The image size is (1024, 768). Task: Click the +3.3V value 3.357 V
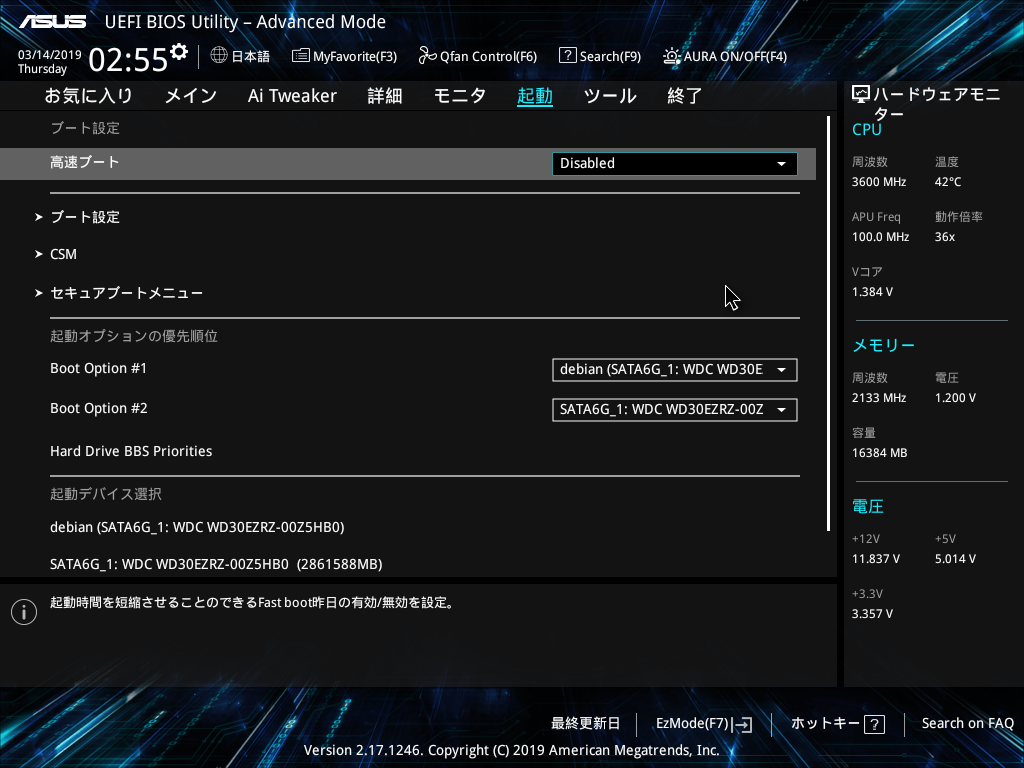pos(872,614)
